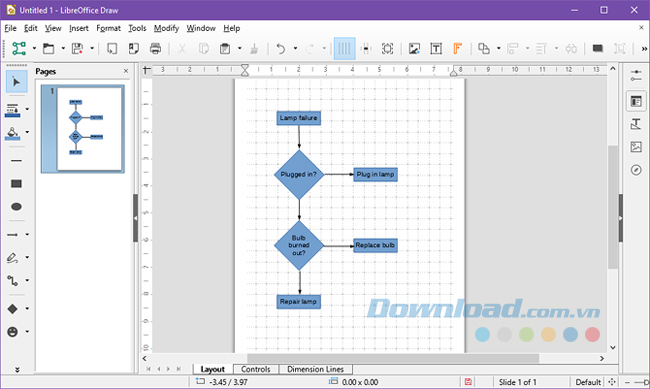Select the Ellipse tool
650x389 pixels.
[x=17, y=207]
